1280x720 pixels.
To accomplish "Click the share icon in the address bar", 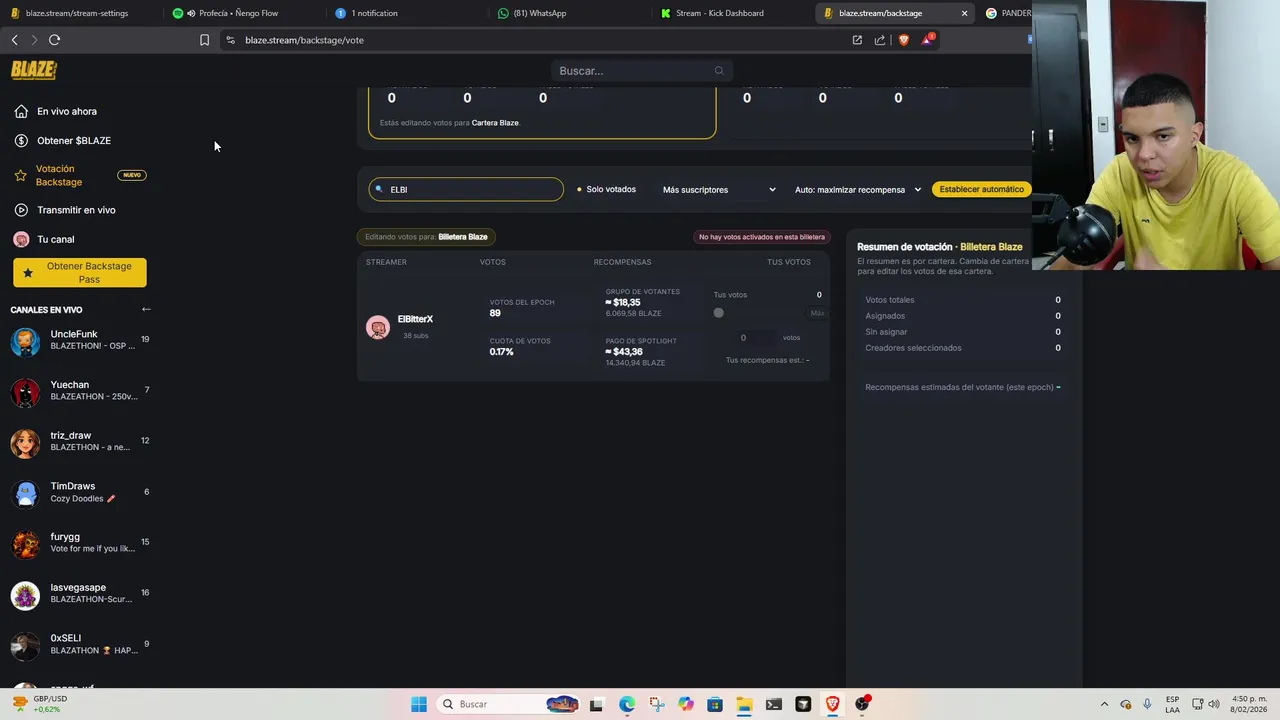I will [x=880, y=40].
